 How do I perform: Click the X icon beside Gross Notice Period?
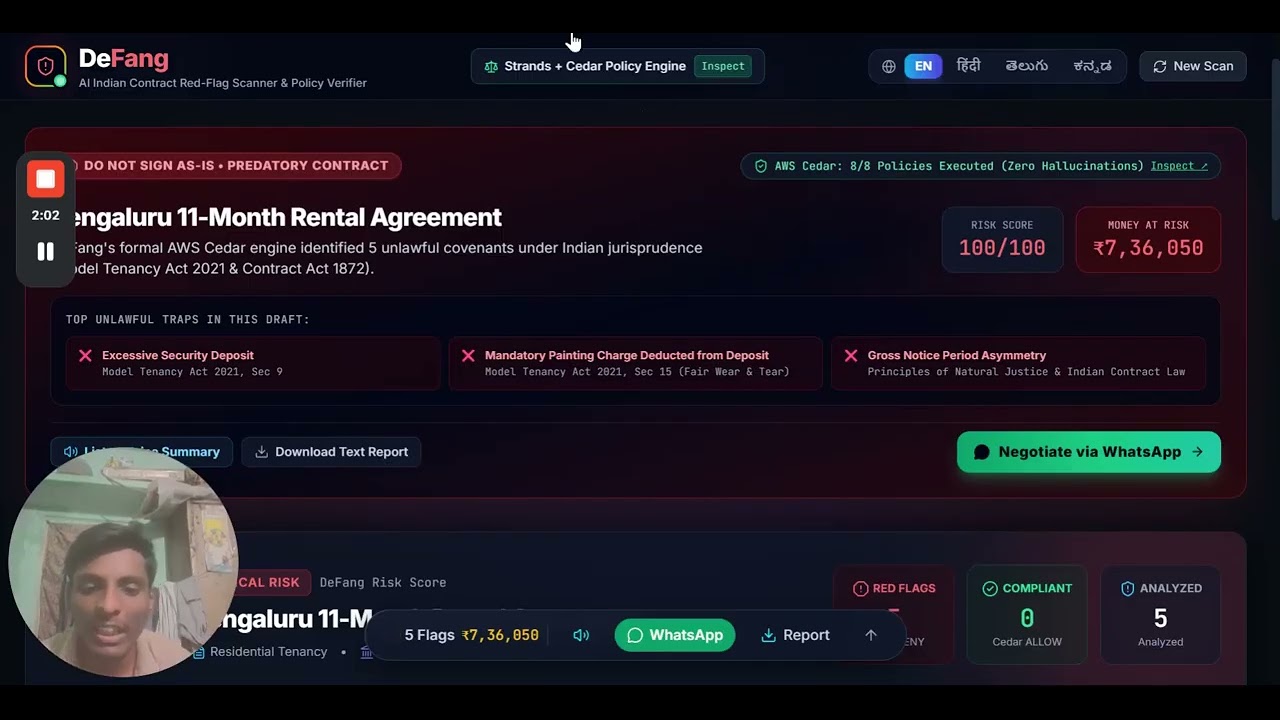851,355
